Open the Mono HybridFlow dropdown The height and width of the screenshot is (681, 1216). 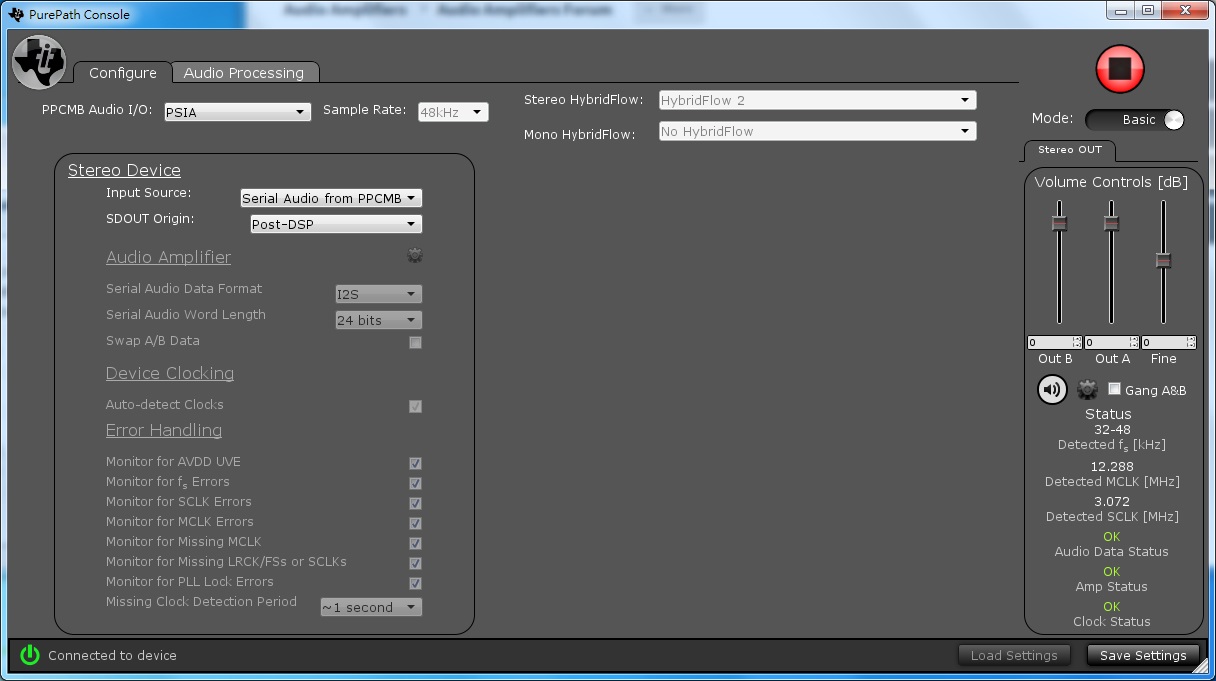click(x=817, y=131)
